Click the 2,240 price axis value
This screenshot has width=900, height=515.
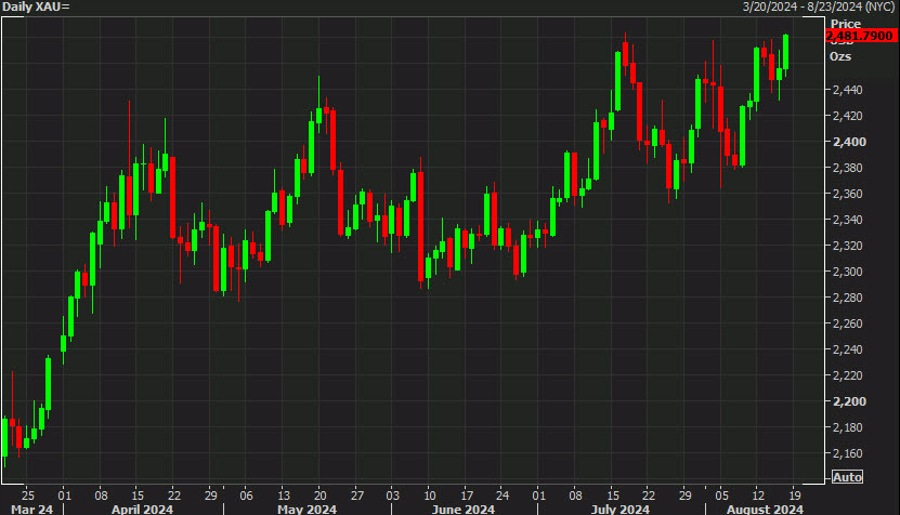[847, 349]
